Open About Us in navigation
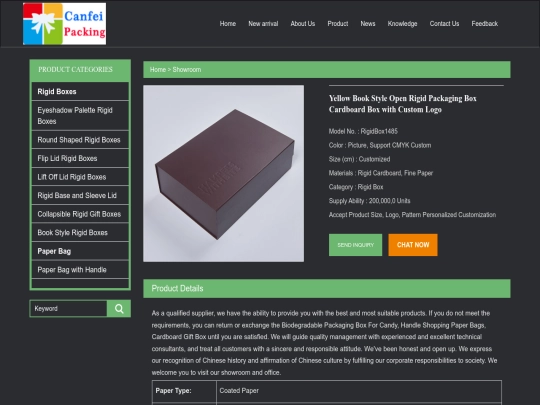This screenshot has height=405, width=540. pyautogui.click(x=303, y=24)
